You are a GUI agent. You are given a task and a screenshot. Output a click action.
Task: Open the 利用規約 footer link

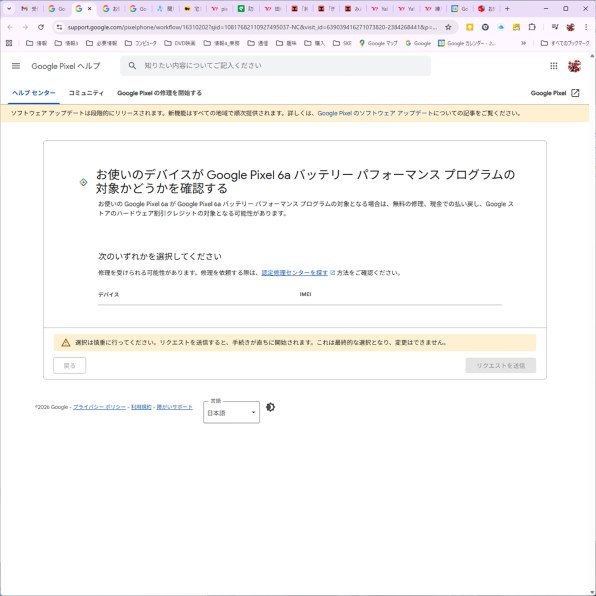point(141,407)
